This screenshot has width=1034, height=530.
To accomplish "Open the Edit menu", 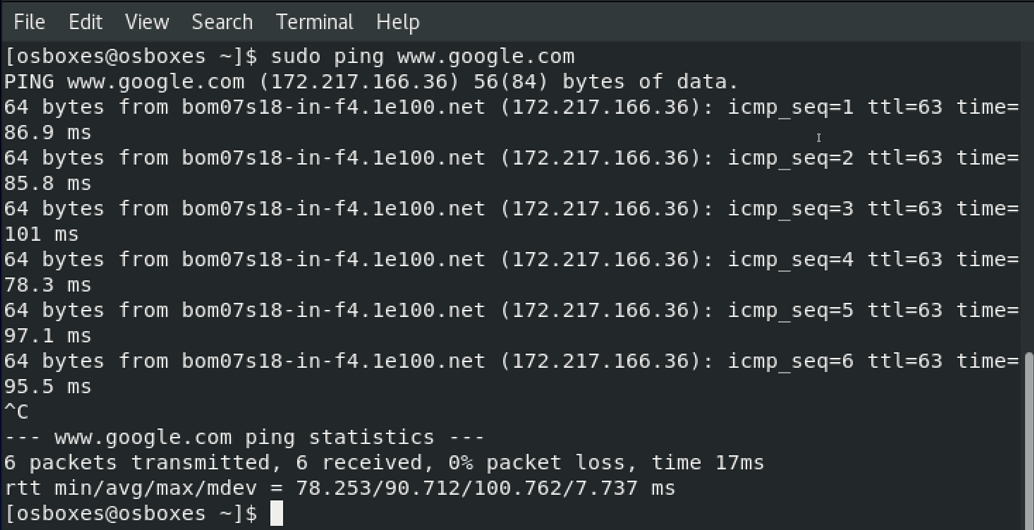I will tap(85, 21).
